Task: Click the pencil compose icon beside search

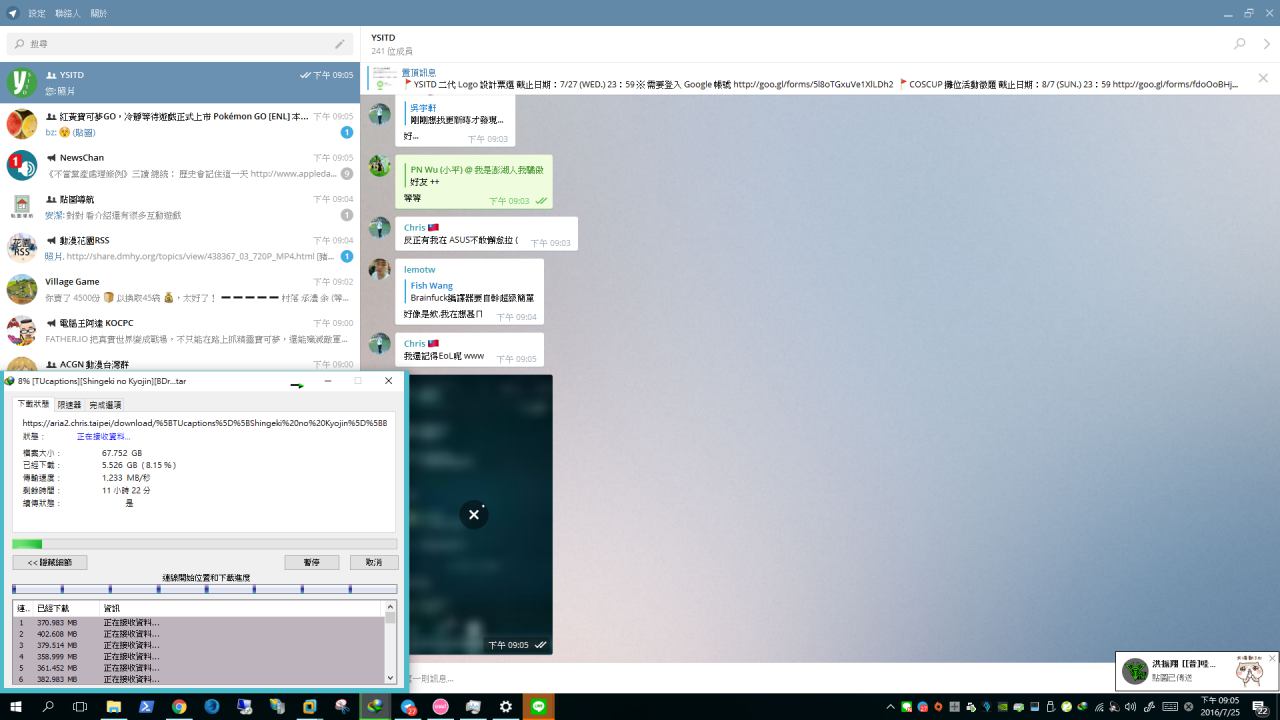Action: [x=340, y=44]
